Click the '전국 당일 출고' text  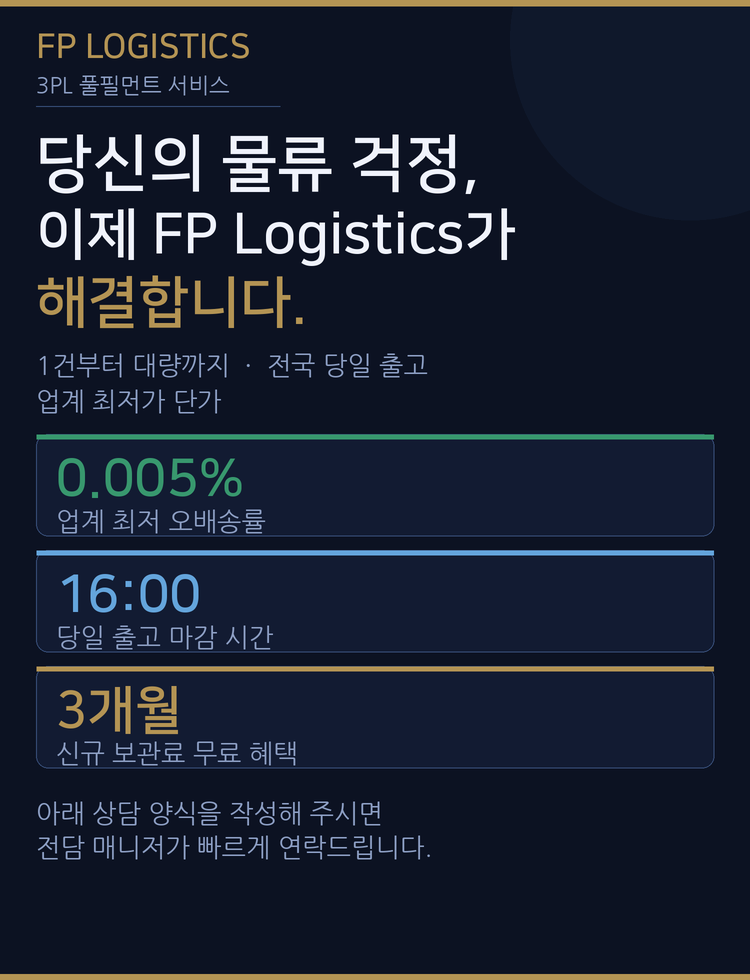[x=348, y=365]
